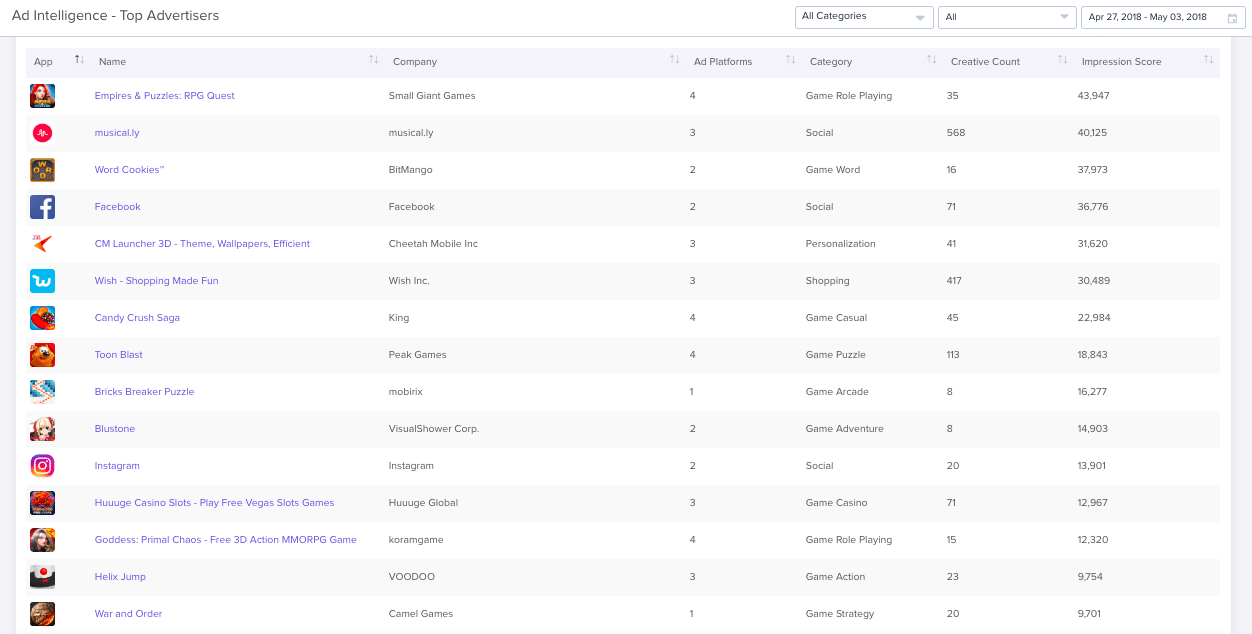
Task: Click the Category column header
Action: pos(831,62)
